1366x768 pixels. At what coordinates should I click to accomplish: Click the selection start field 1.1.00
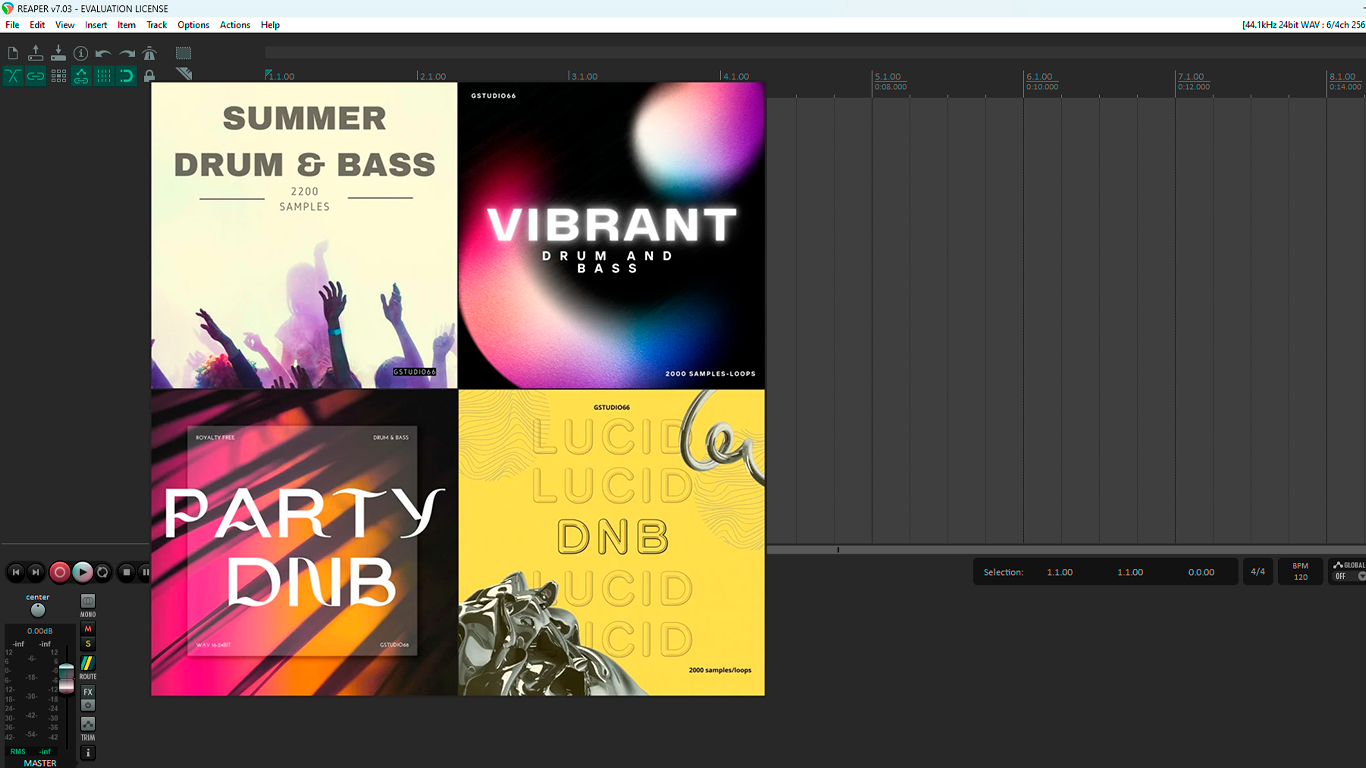point(1060,572)
